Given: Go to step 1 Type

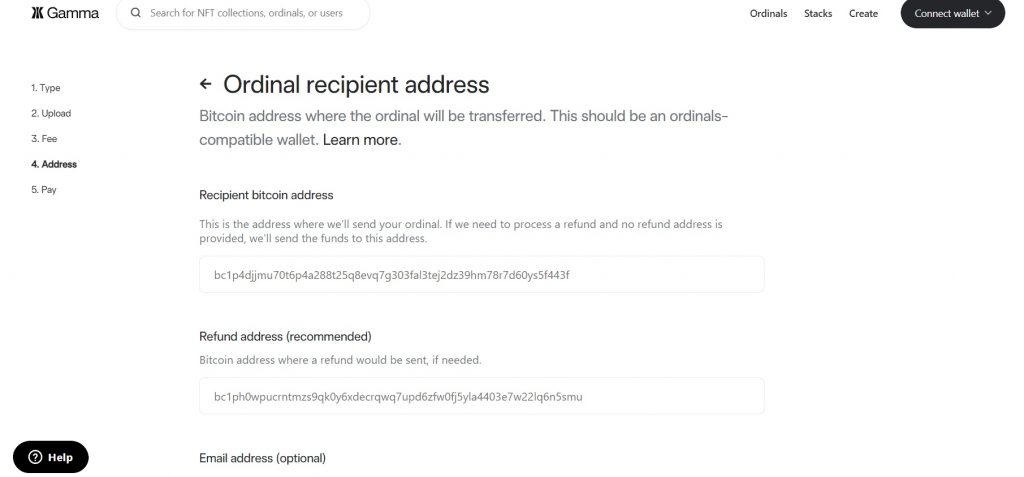Looking at the screenshot, I should (46, 88).
